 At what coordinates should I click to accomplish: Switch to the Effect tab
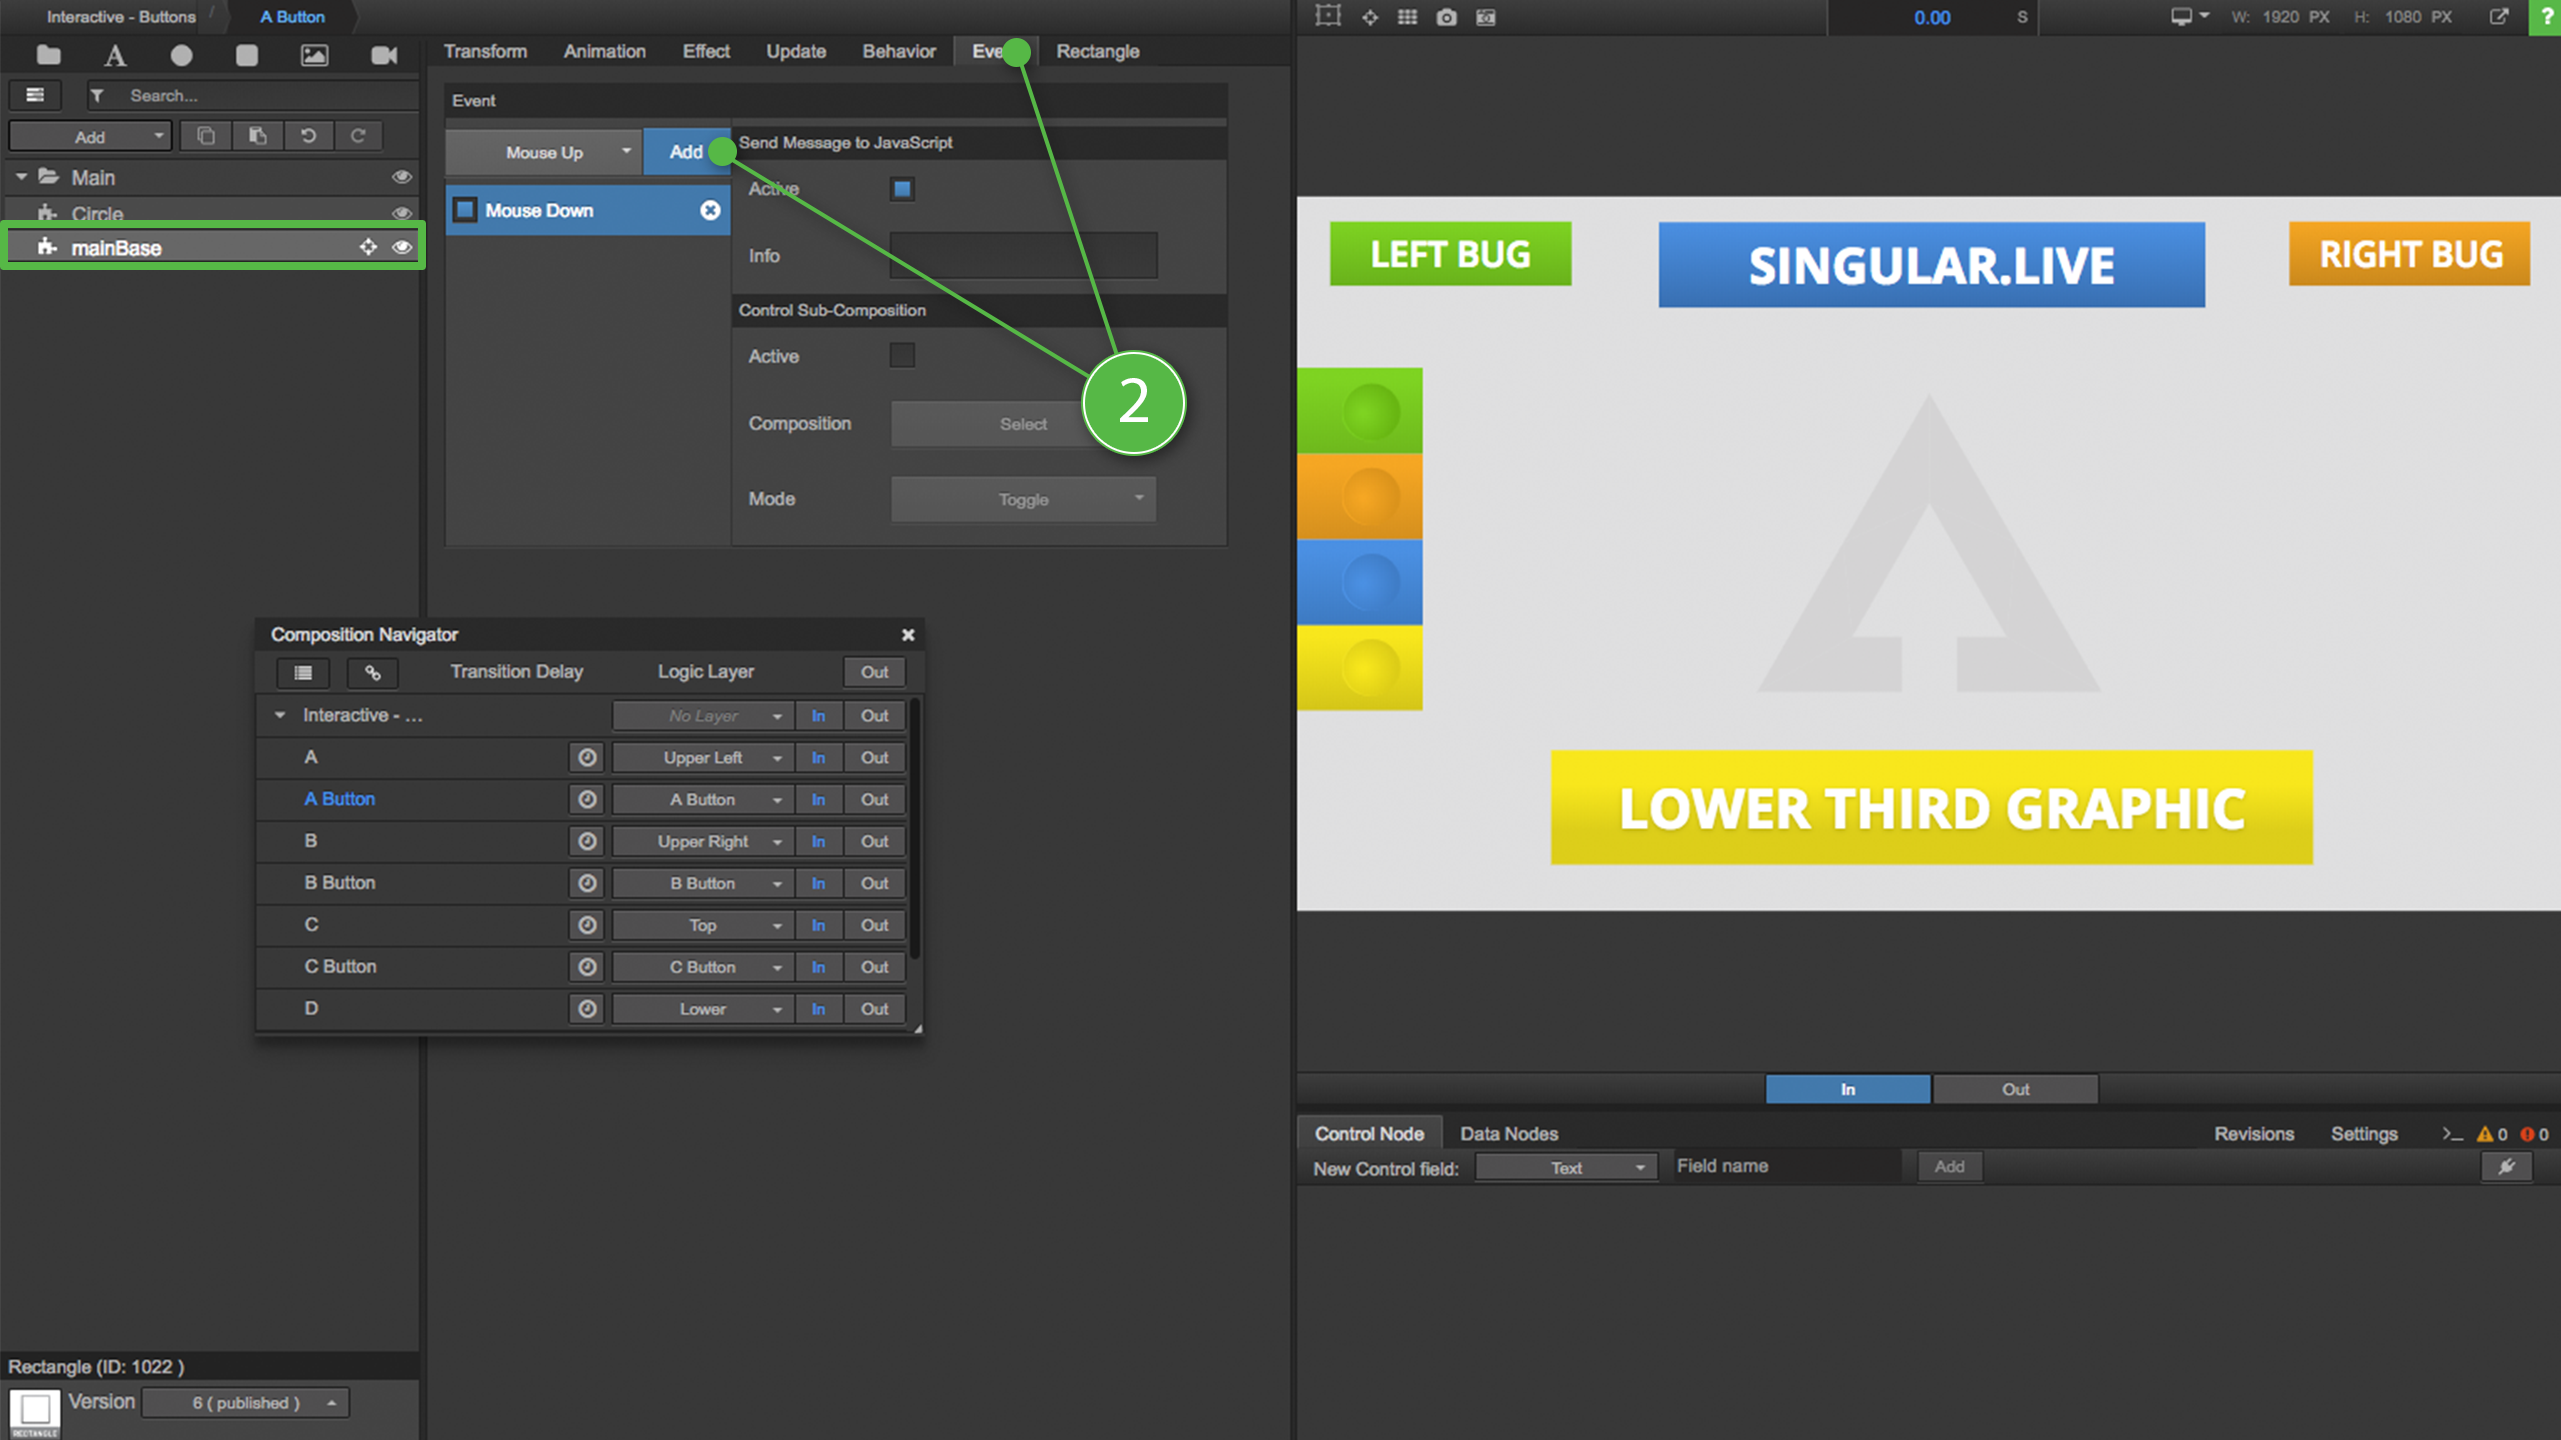tap(706, 51)
